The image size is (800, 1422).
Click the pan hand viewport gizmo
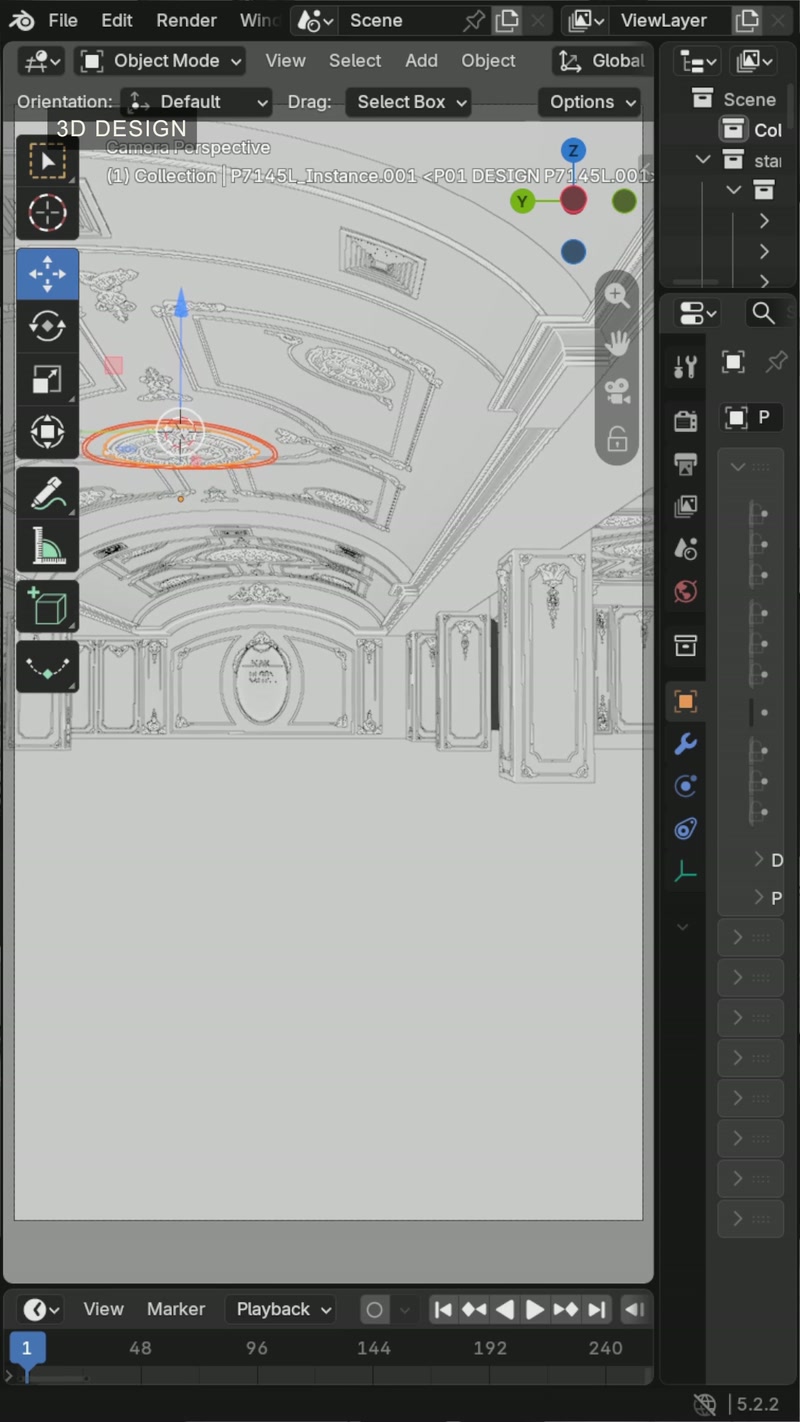pyautogui.click(x=617, y=344)
